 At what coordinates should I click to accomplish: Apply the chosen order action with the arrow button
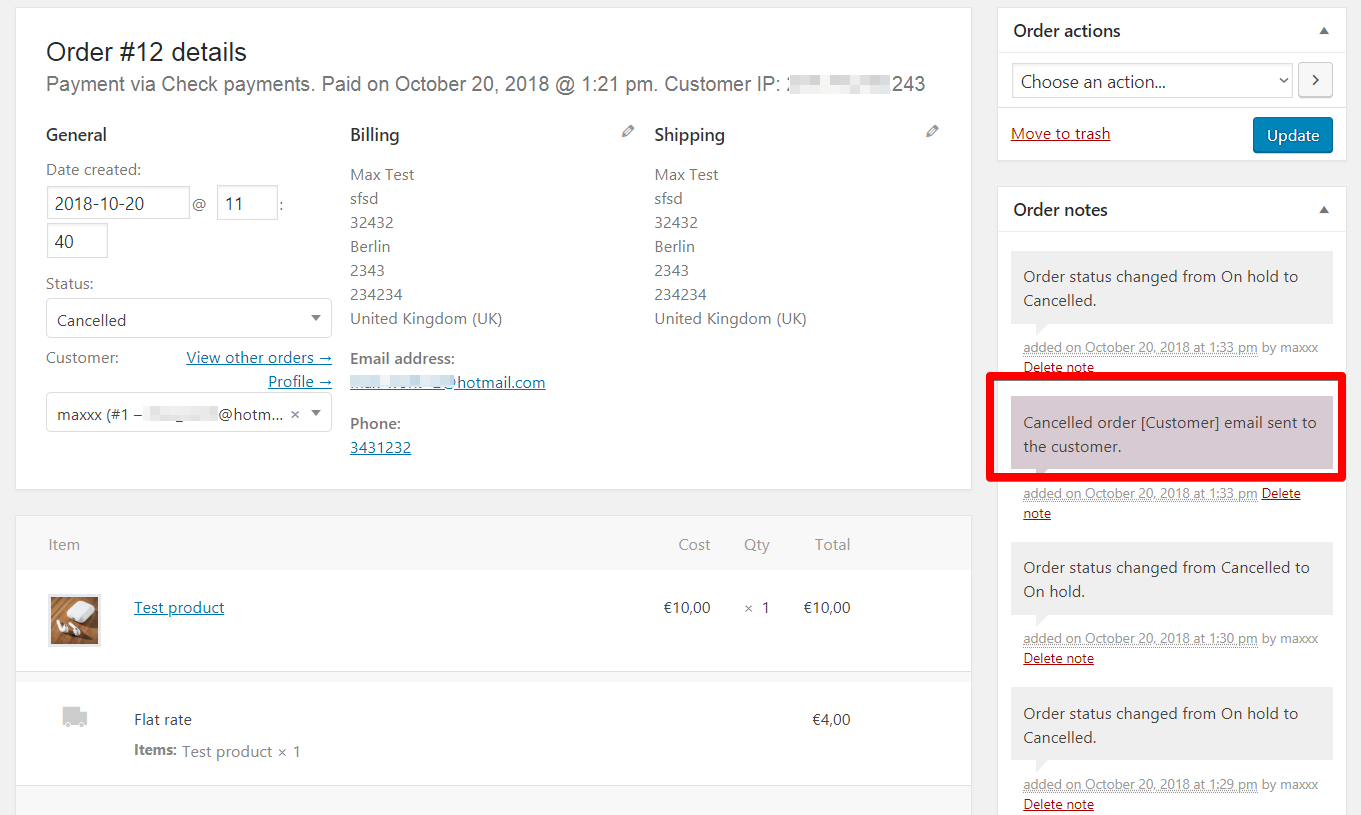coord(1315,81)
